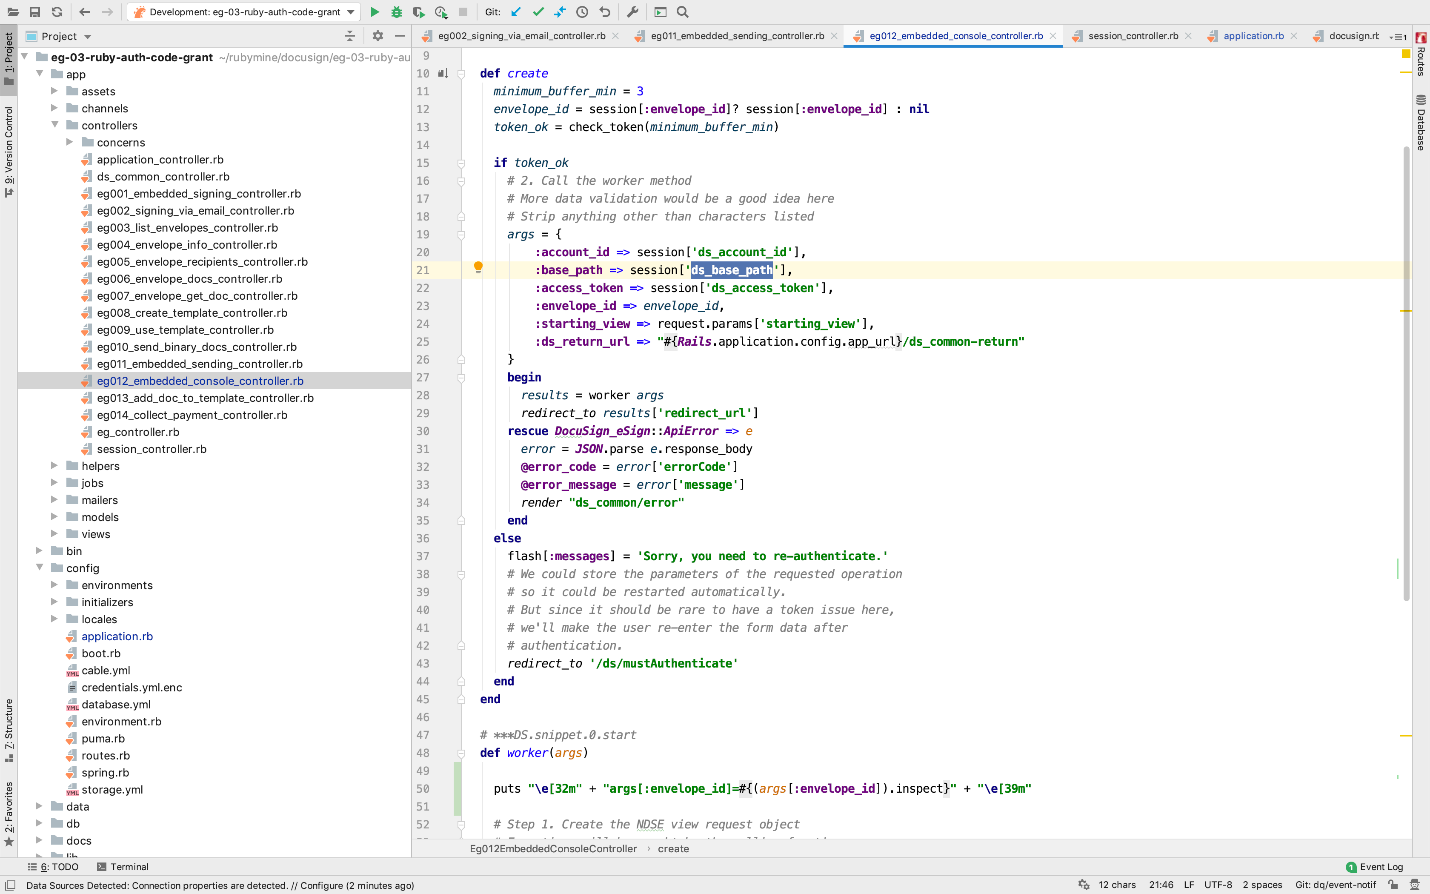
Task: Switch to eg011_embedded_sending_controller.rb tab
Action: pos(737,36)
